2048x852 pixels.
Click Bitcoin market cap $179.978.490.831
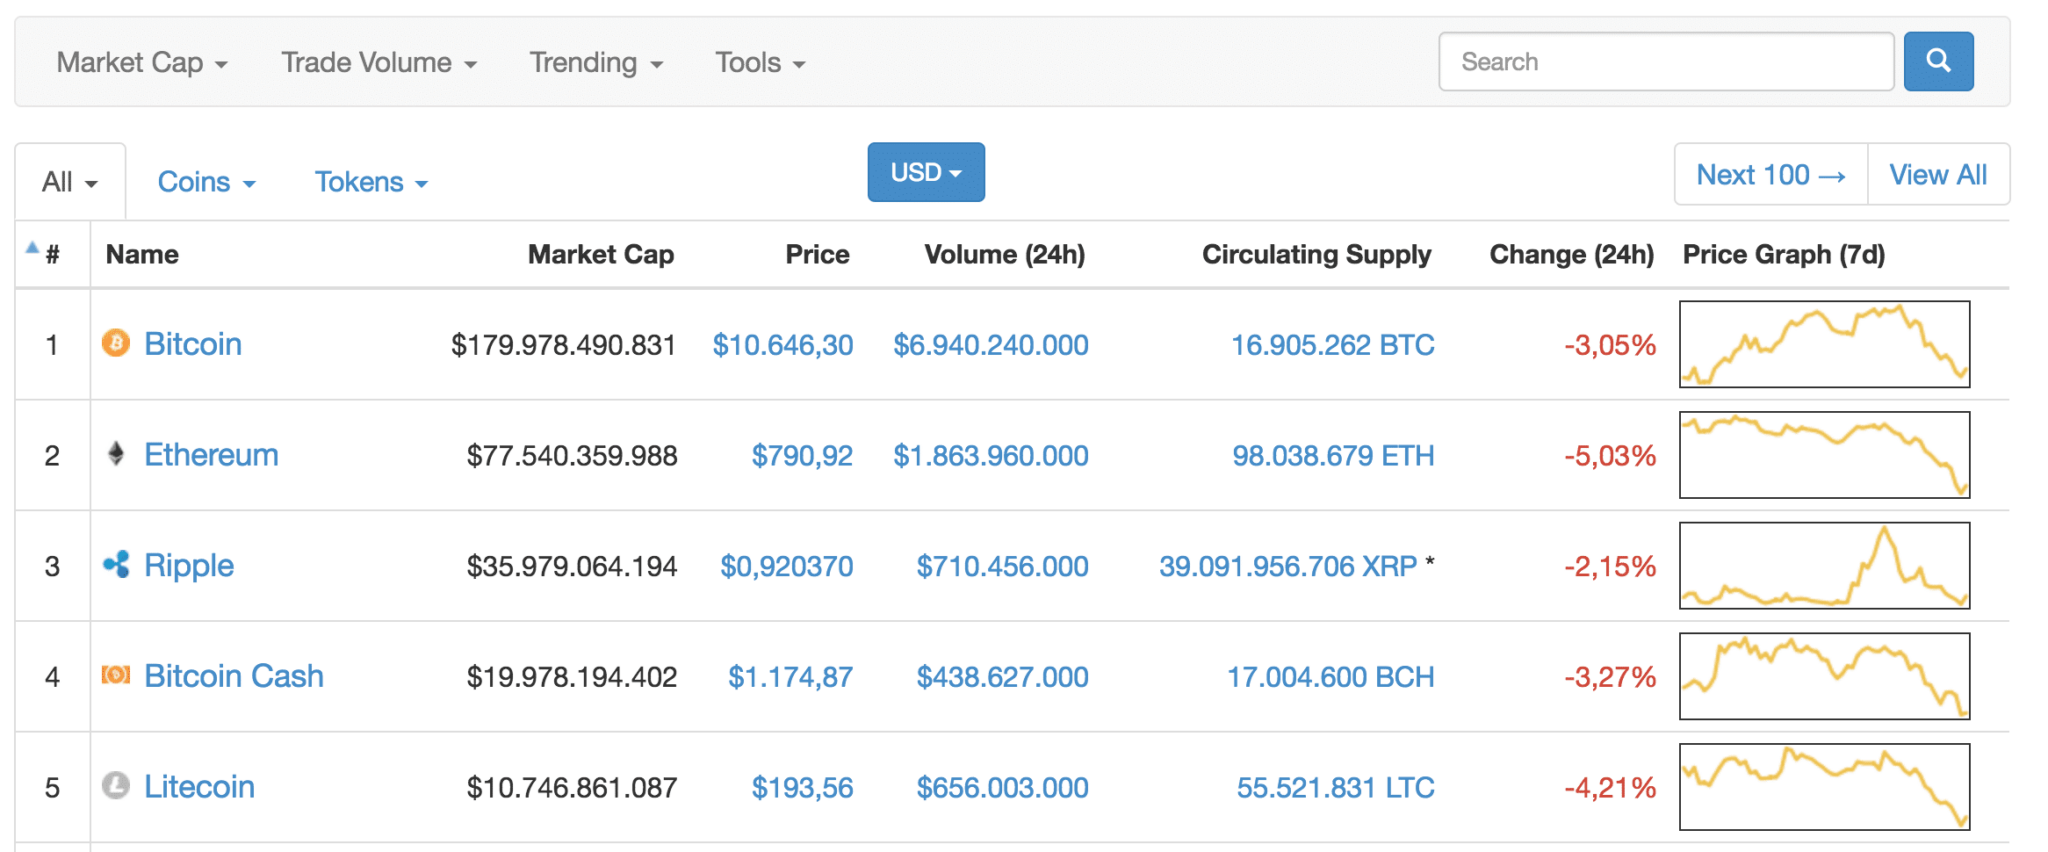tap(563, 345)
